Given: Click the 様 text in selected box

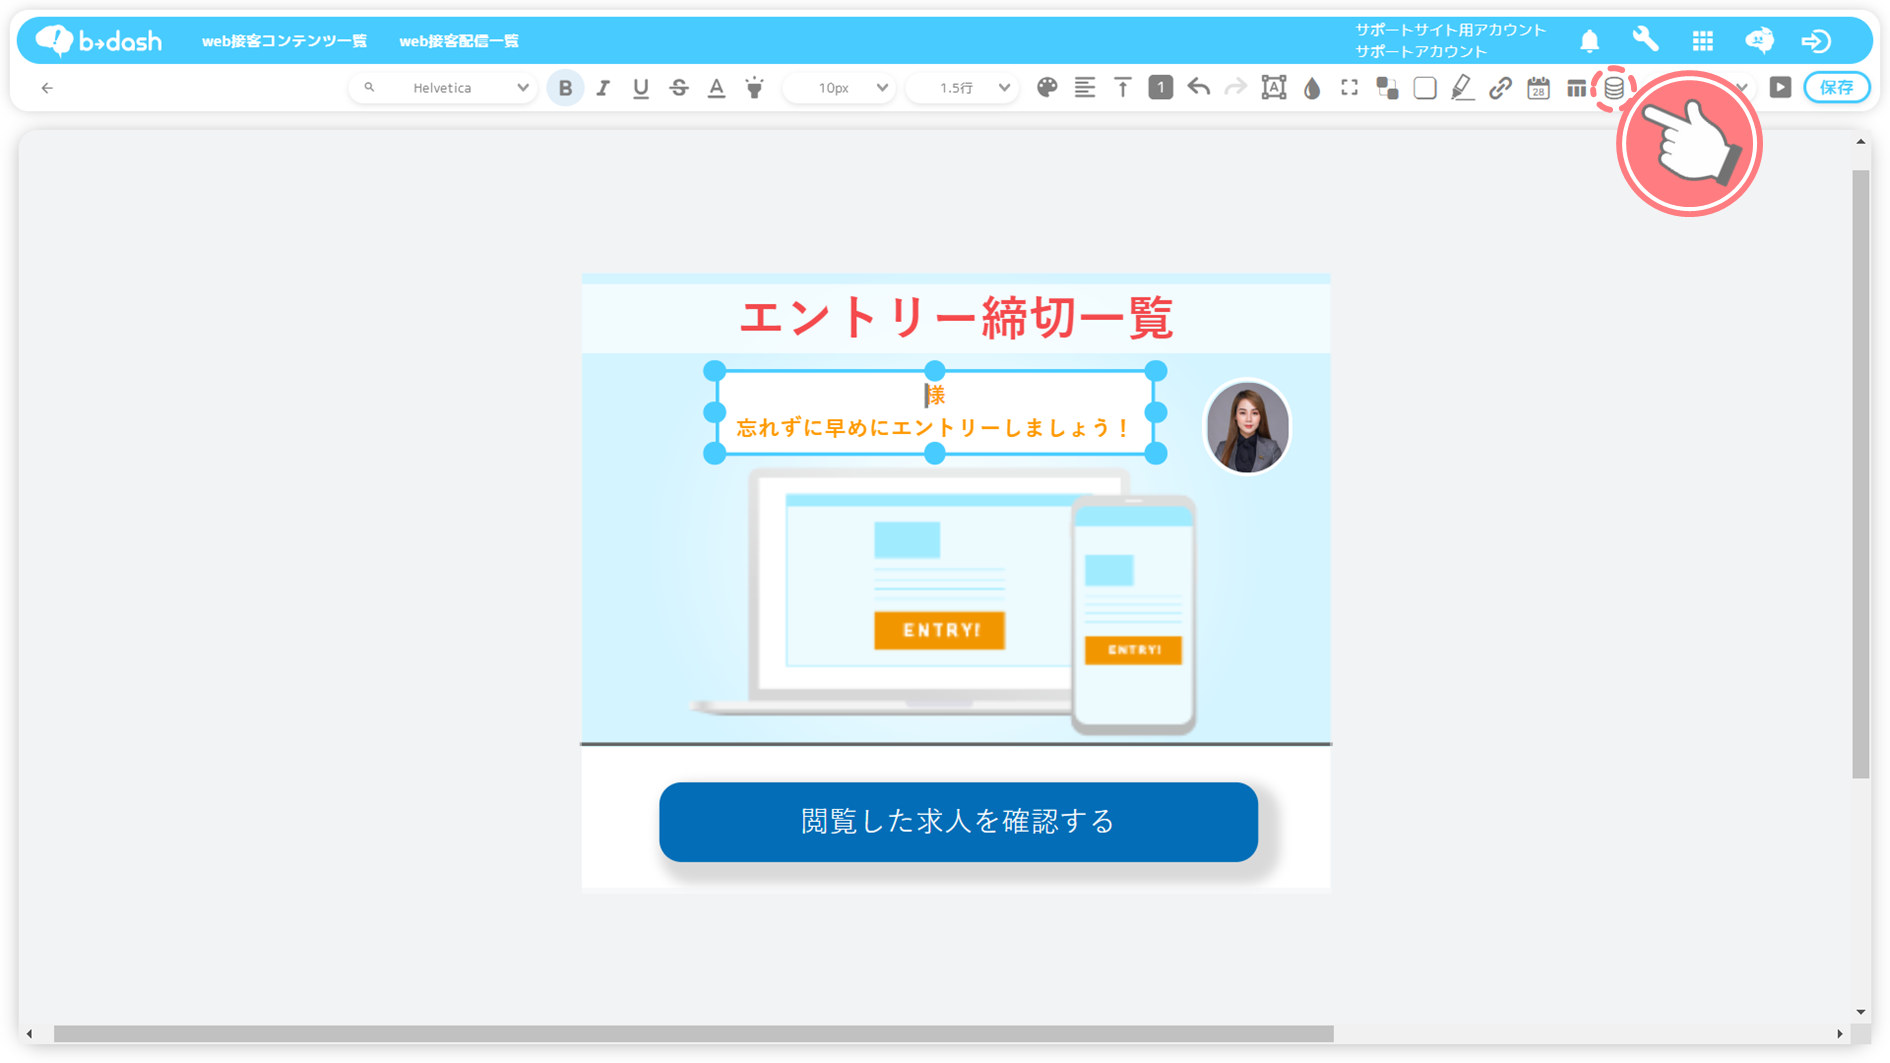Looking at the screenshot, I should click(x=935, y=395).
